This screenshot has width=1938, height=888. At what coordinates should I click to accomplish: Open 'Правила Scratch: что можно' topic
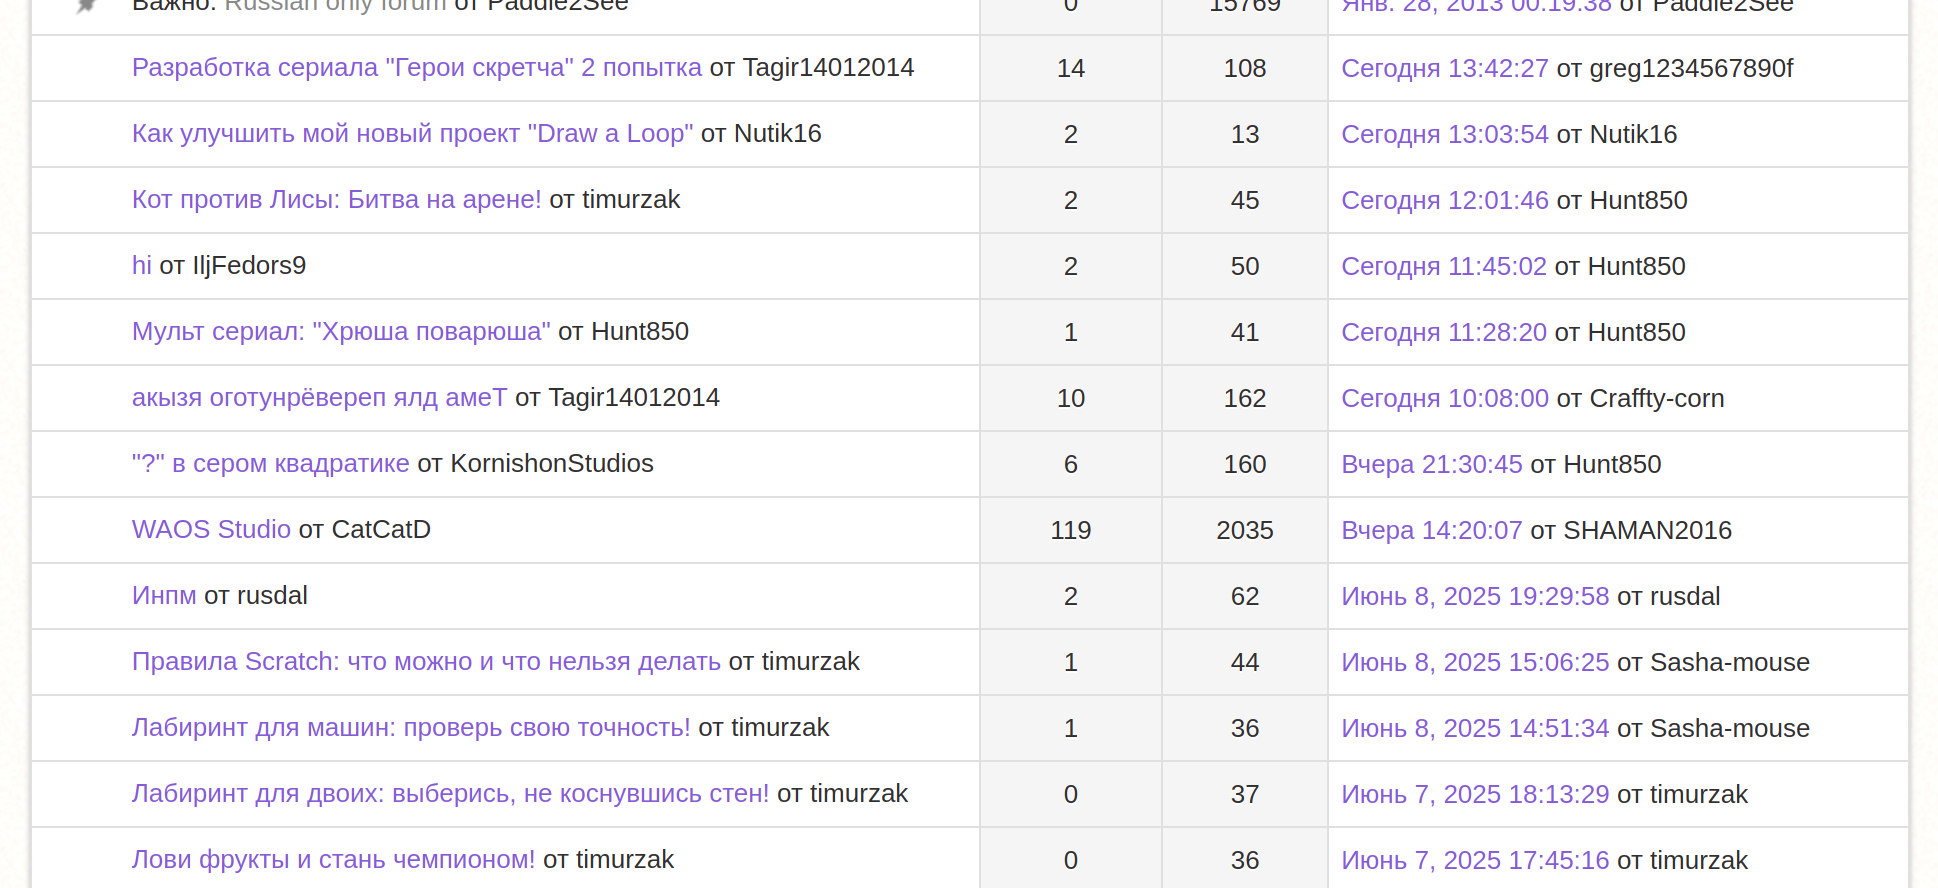pos(425,662)
